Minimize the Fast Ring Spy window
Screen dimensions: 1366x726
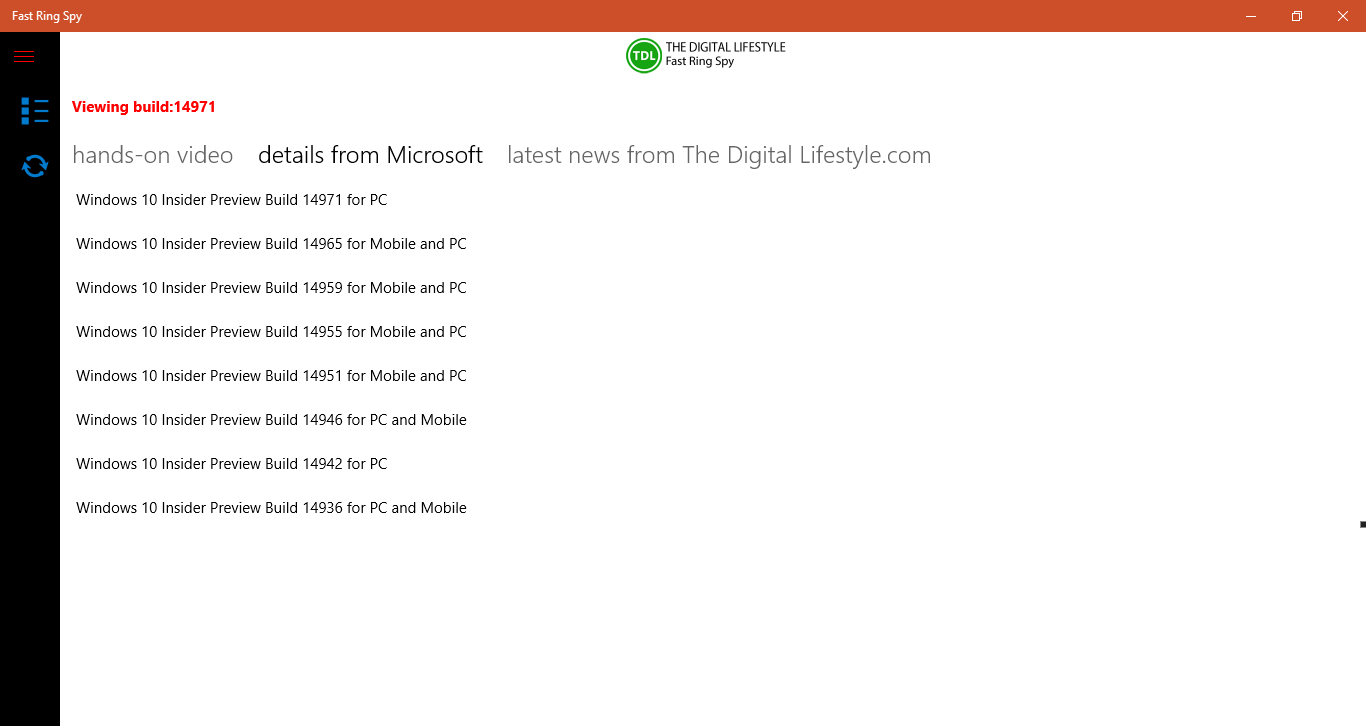tap(1251, 16)
